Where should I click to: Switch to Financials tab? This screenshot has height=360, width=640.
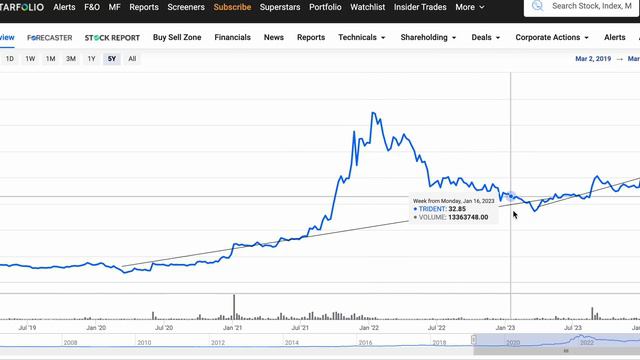(232, 37)
